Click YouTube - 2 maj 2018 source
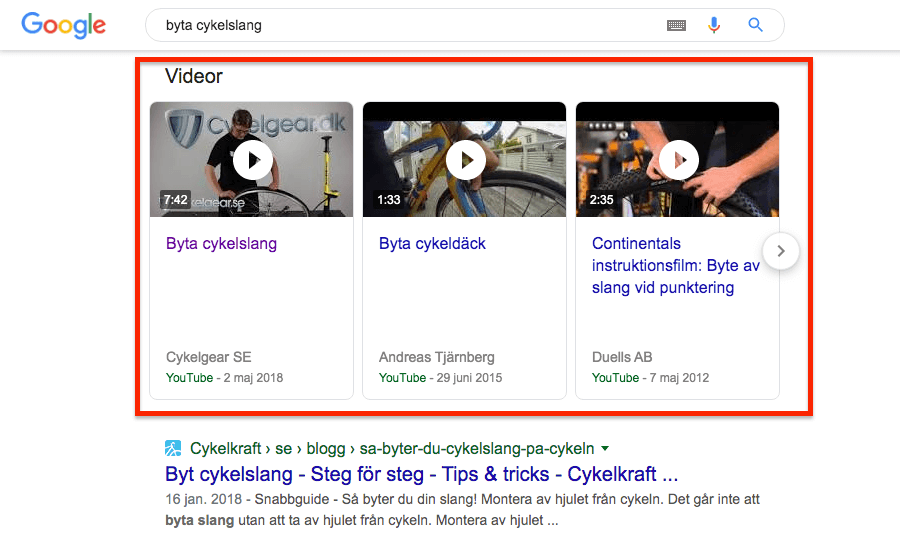The height and width of the screenshot is (550, 900). pos(224,378)
